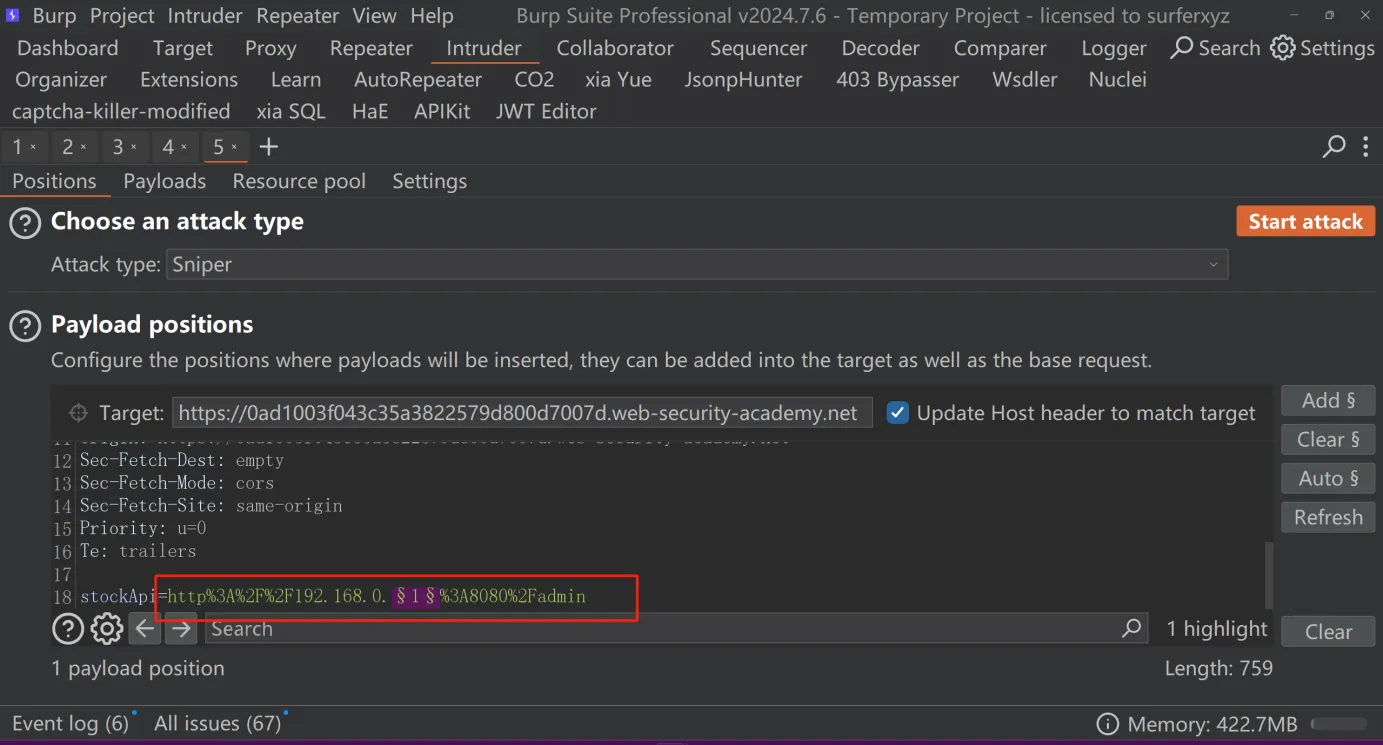1383x745 pixels.
Task: Open All issues (67)
Action: [217, 724]
